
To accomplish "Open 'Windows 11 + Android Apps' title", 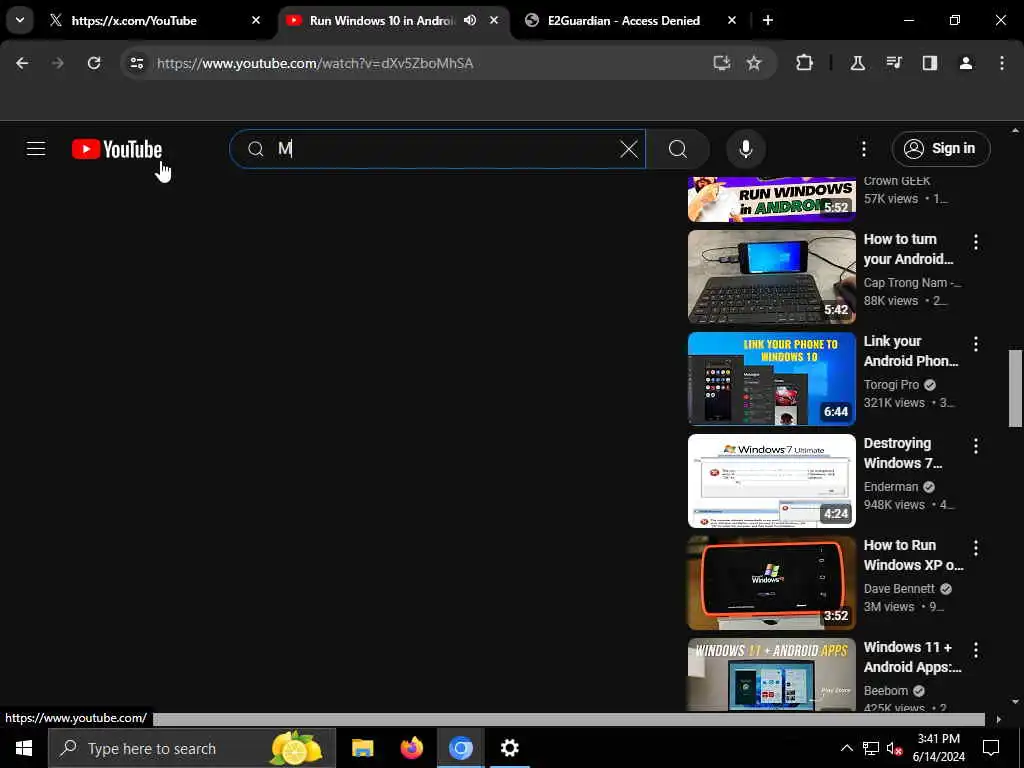I will tap(912, 657).
